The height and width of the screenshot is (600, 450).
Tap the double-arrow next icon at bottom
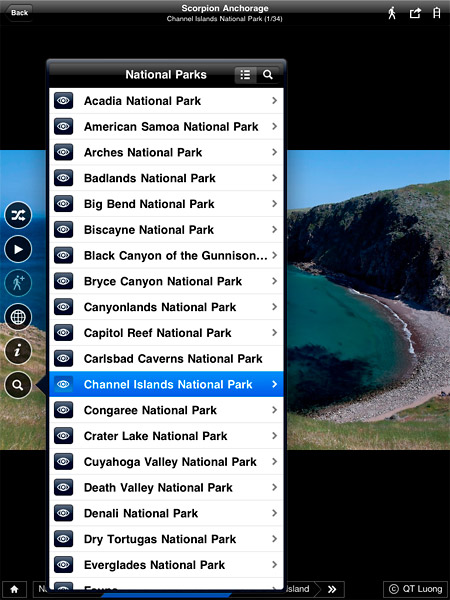click(x=332, y=589)
